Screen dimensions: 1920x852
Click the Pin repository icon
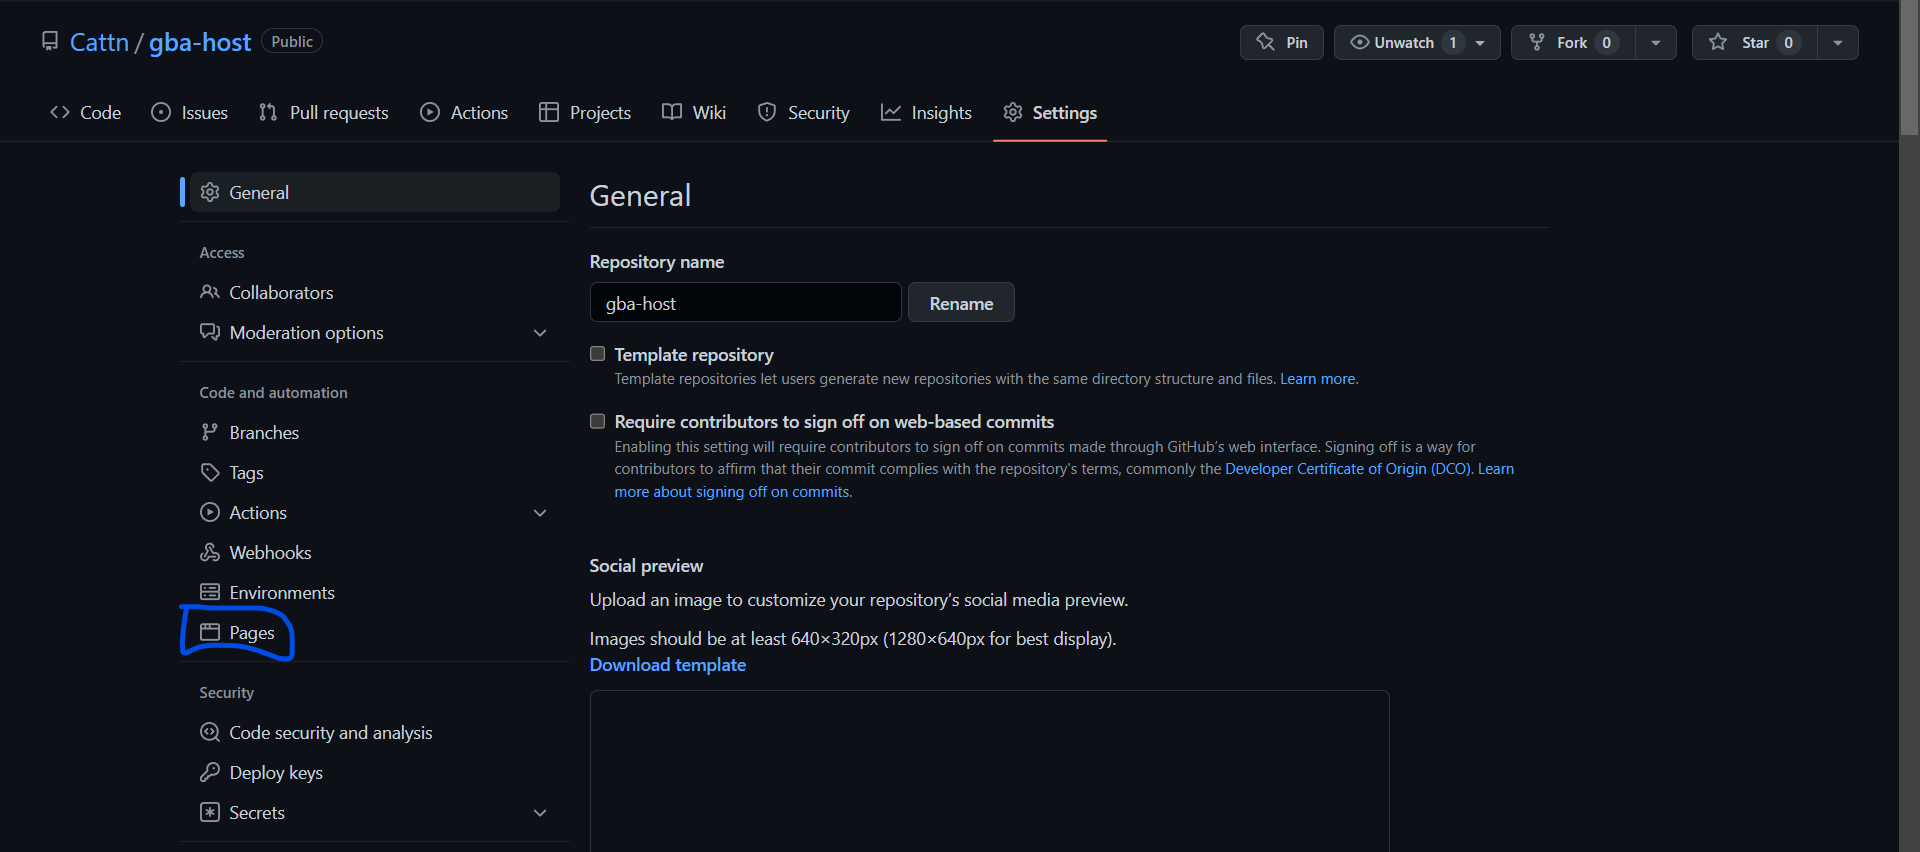(x=1265, y=42)
